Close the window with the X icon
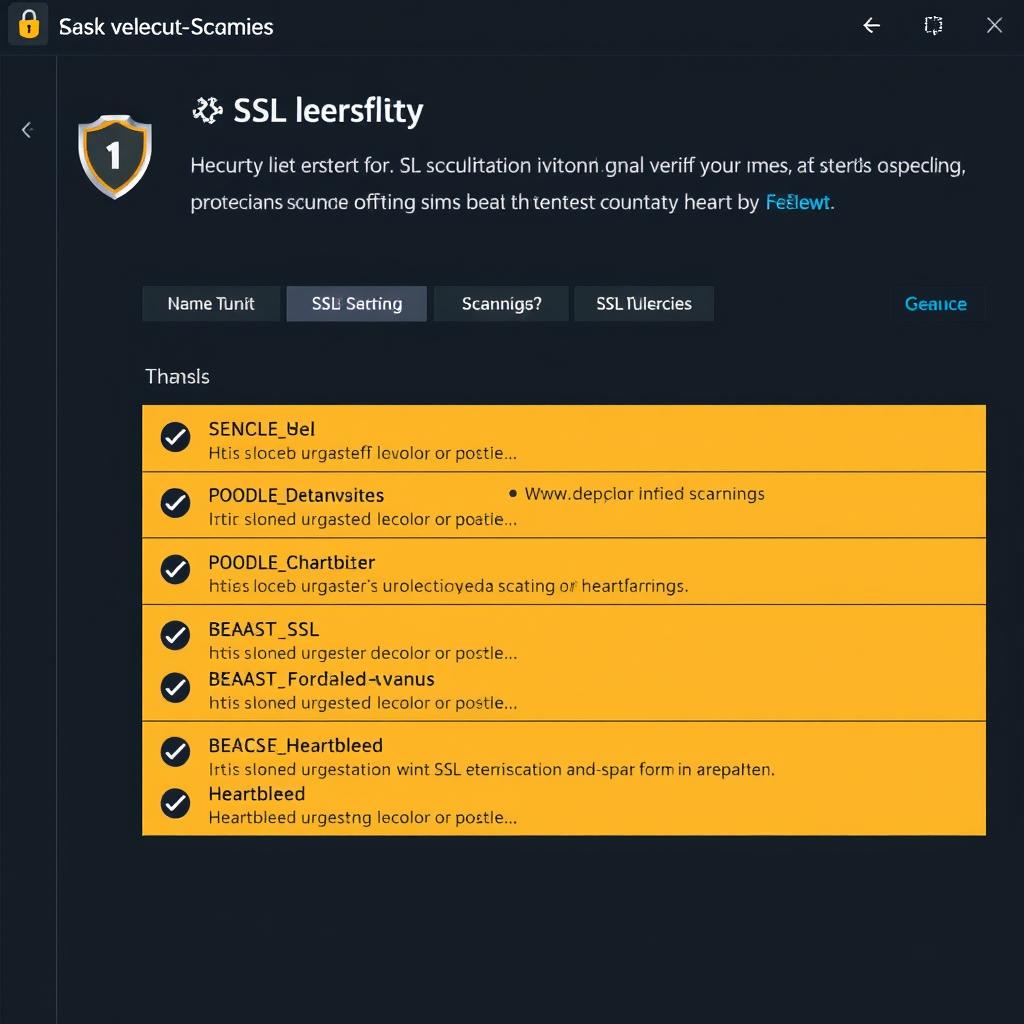 (x=994, y=25)
